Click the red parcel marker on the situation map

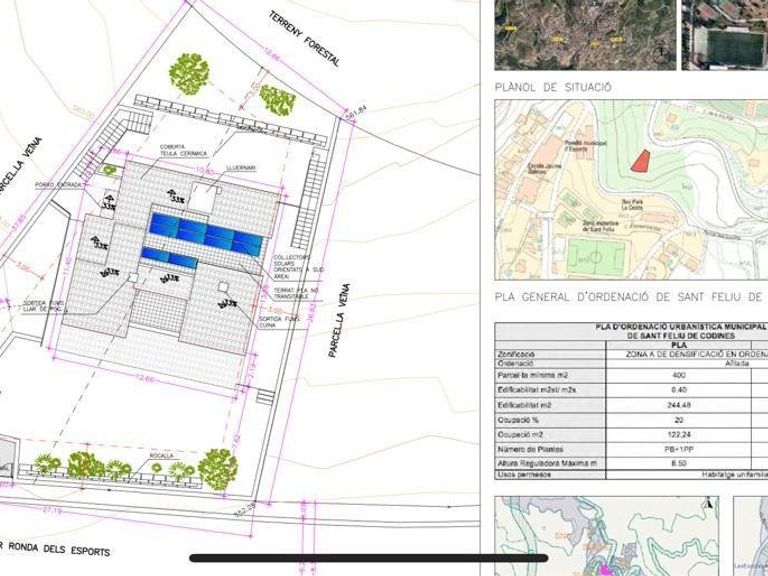[640, 161]
